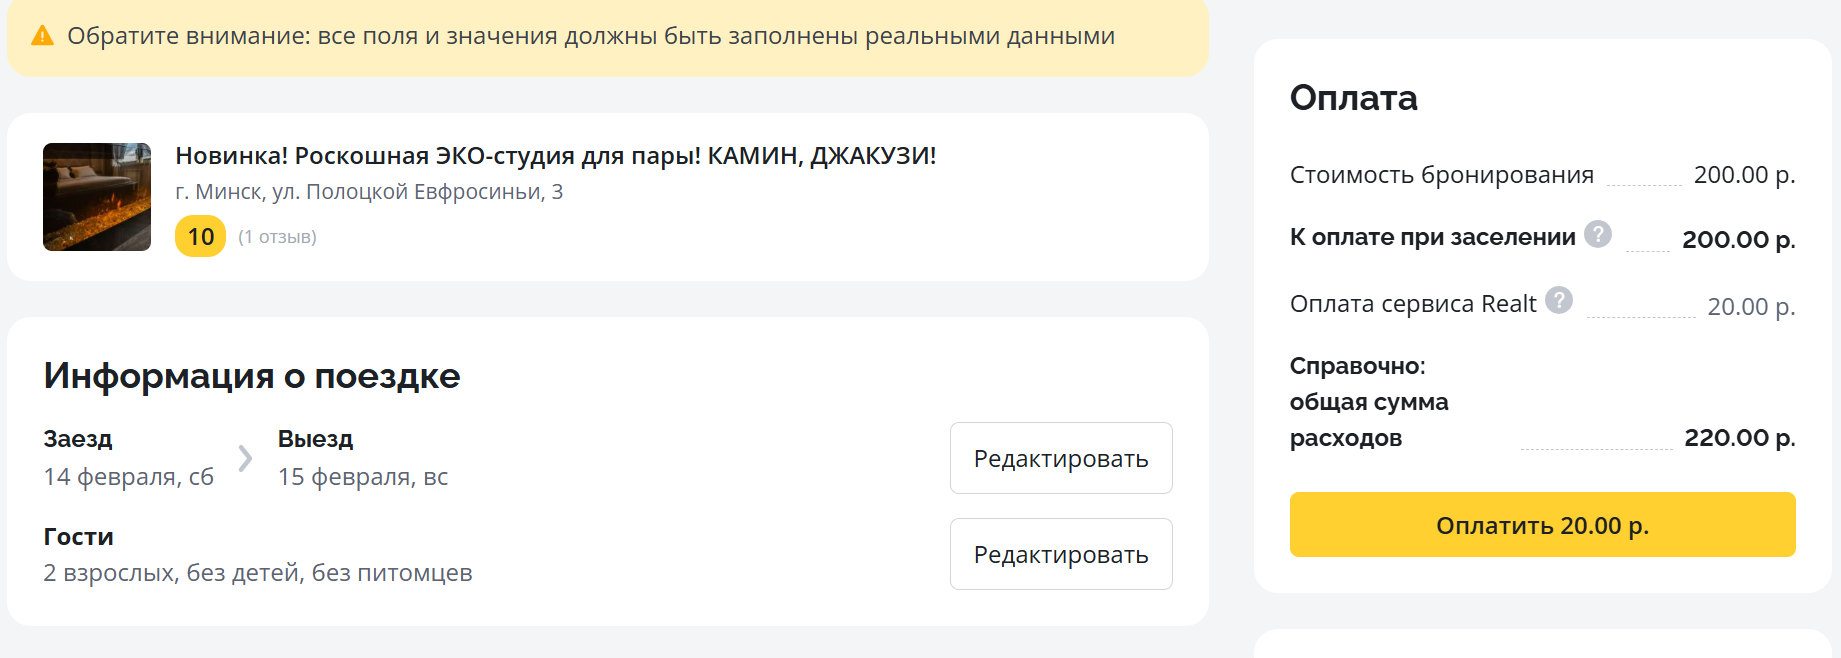Open the 'Новинка! Роскошная ЭКО-студия' listing title
The width and height of the screenshot is (1841, 658).
click(x=555, y=156)
